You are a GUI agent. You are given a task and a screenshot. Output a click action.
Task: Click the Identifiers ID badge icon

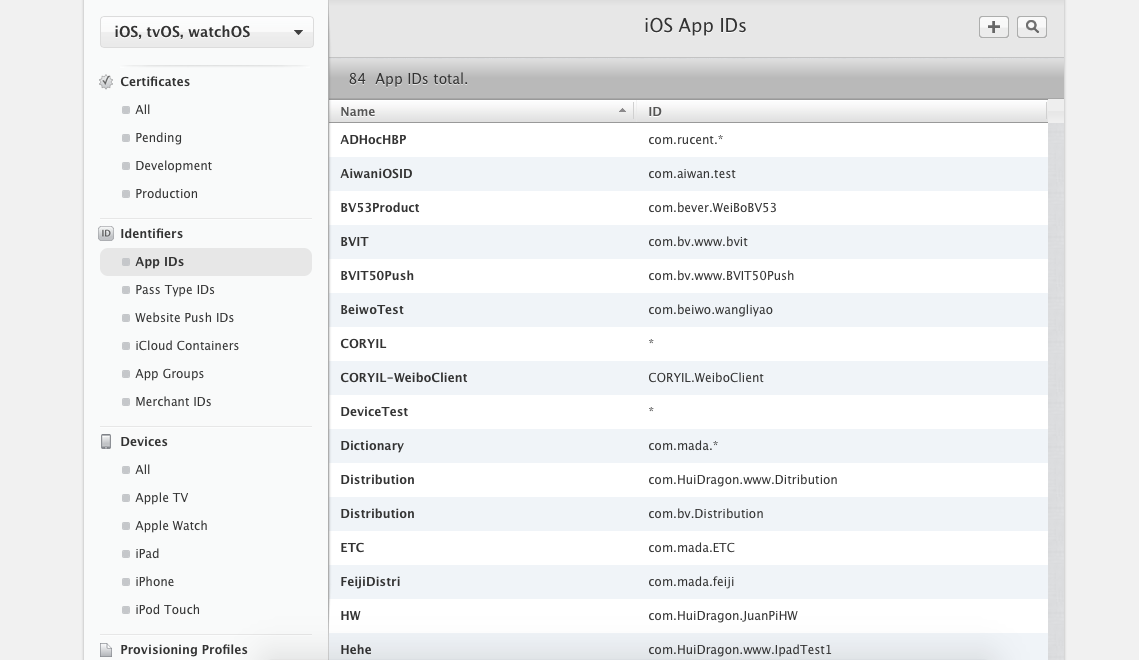click(106, 234)
